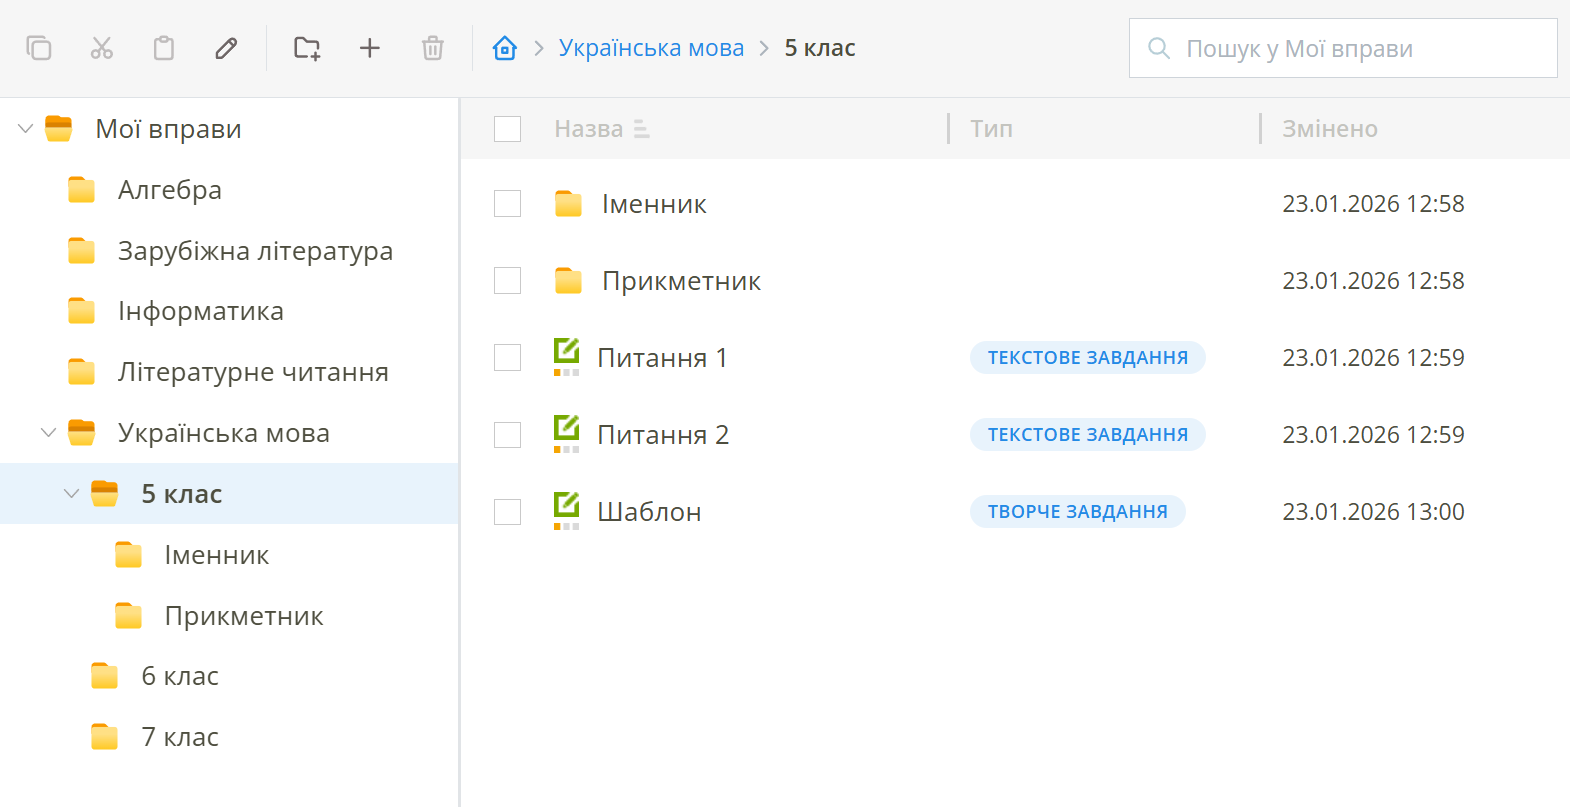
Task: Check the Шаблон row checkbox
Action: point(508,512)
